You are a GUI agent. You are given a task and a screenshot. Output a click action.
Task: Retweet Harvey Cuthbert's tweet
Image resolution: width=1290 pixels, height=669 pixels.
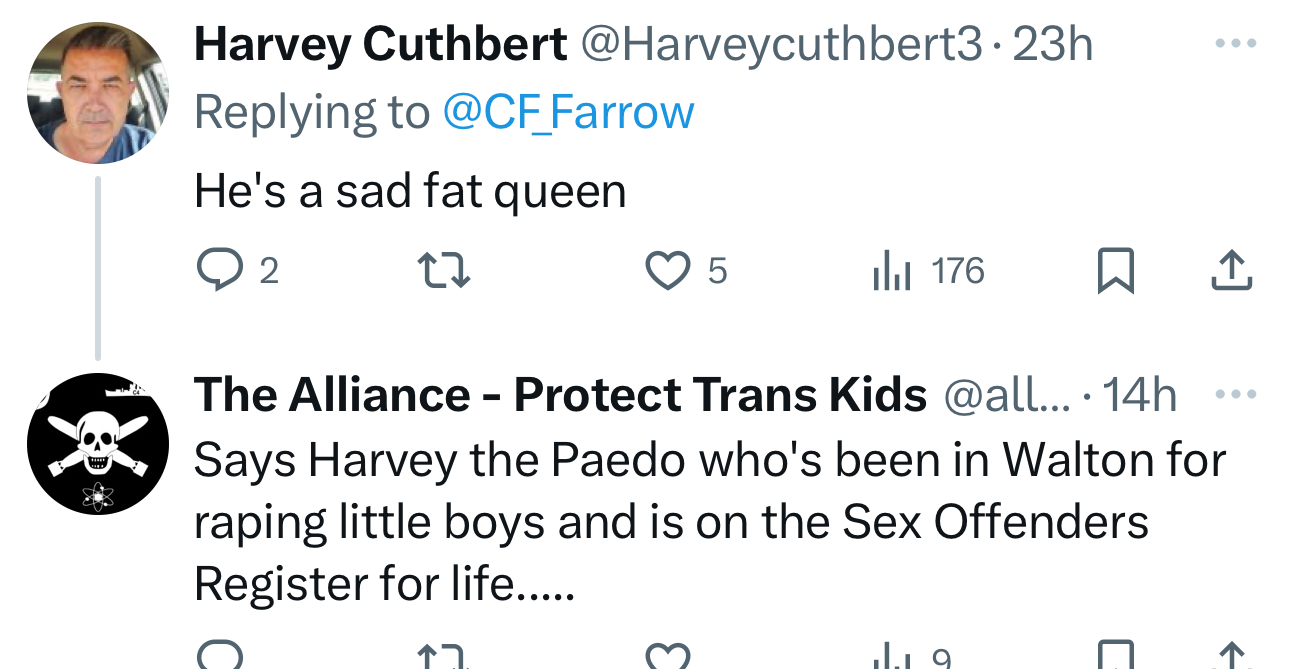(x=442, y=271)
